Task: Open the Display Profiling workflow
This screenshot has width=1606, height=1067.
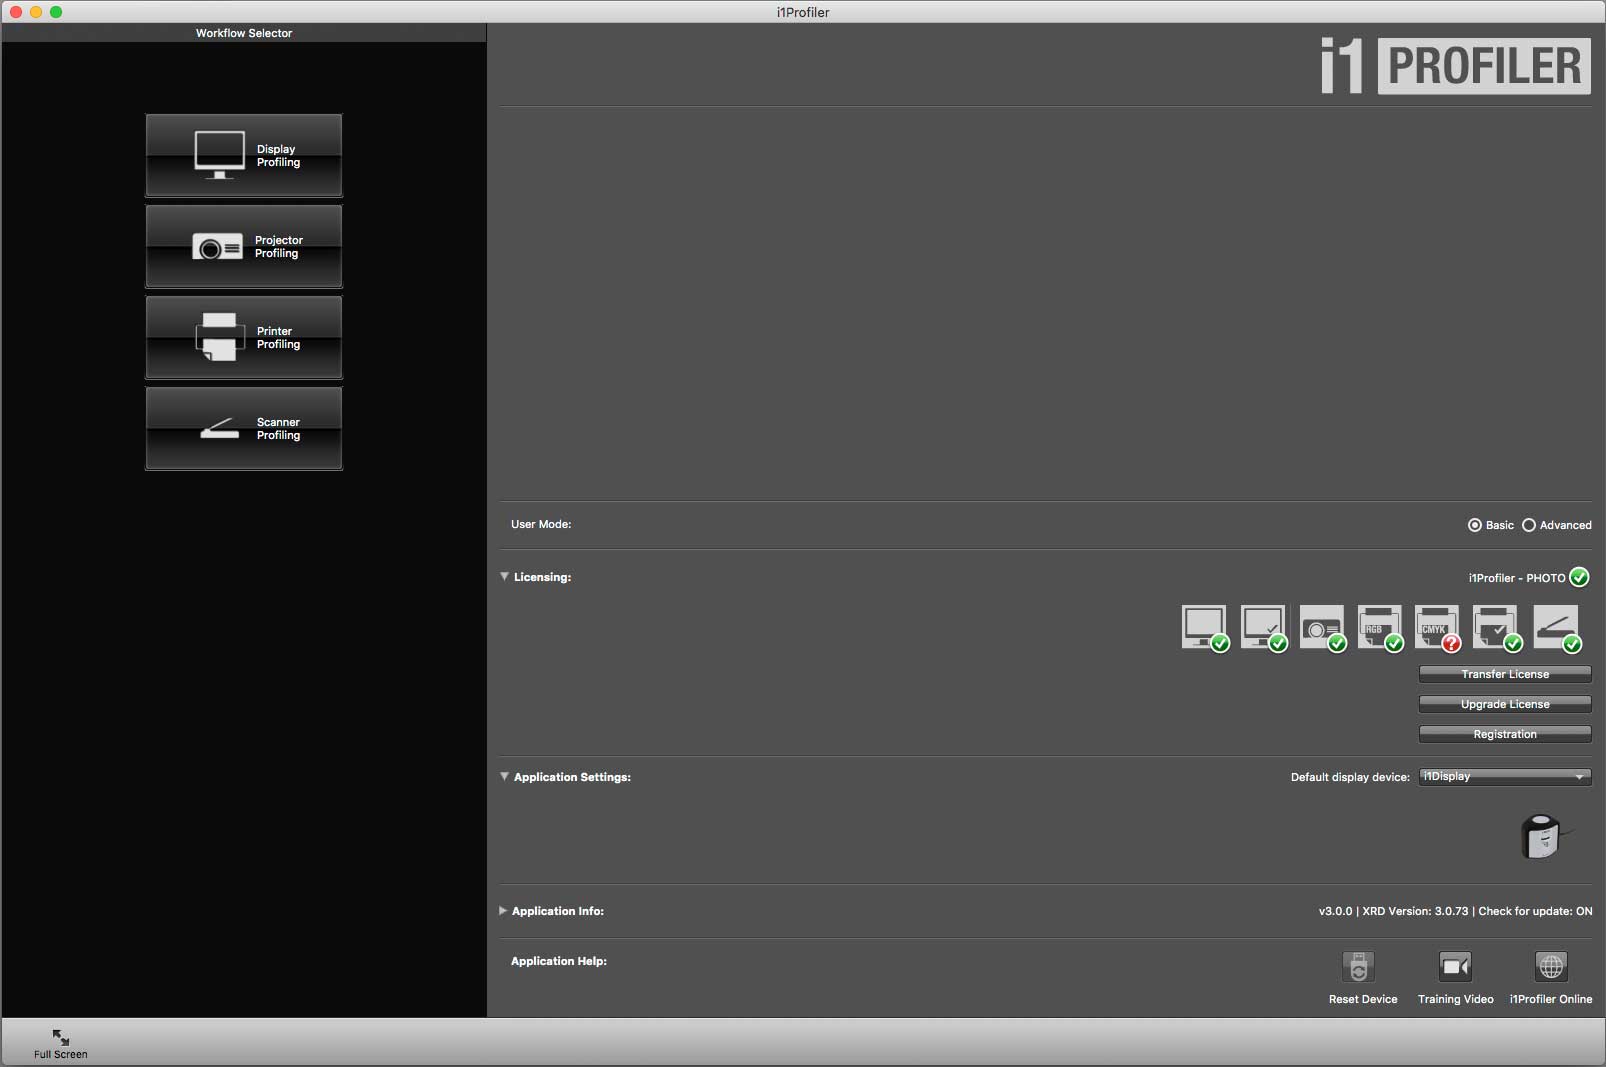Action: point(244,155)
